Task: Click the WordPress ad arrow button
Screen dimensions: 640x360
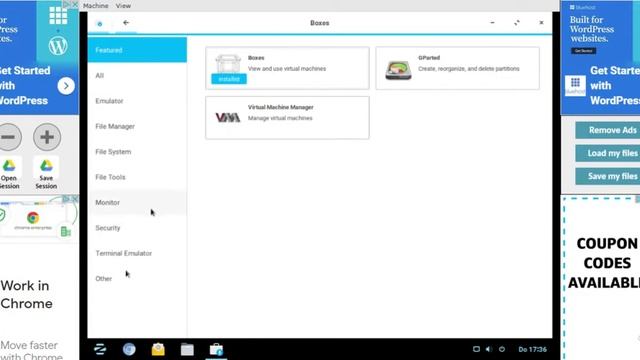Action: coord(66,86)
